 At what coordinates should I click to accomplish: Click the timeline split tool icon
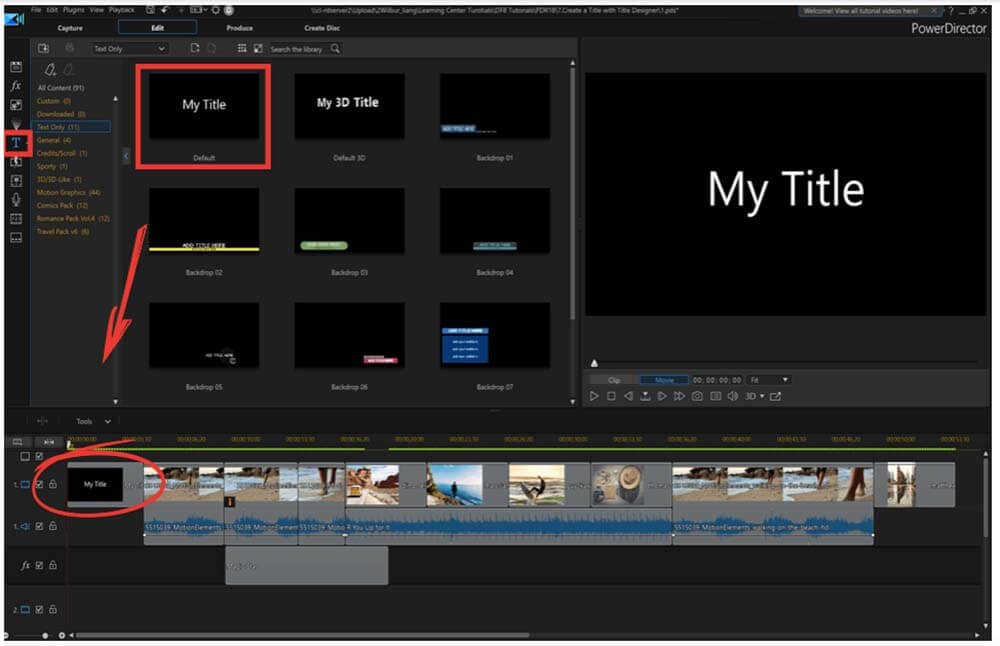click(42, 422)
